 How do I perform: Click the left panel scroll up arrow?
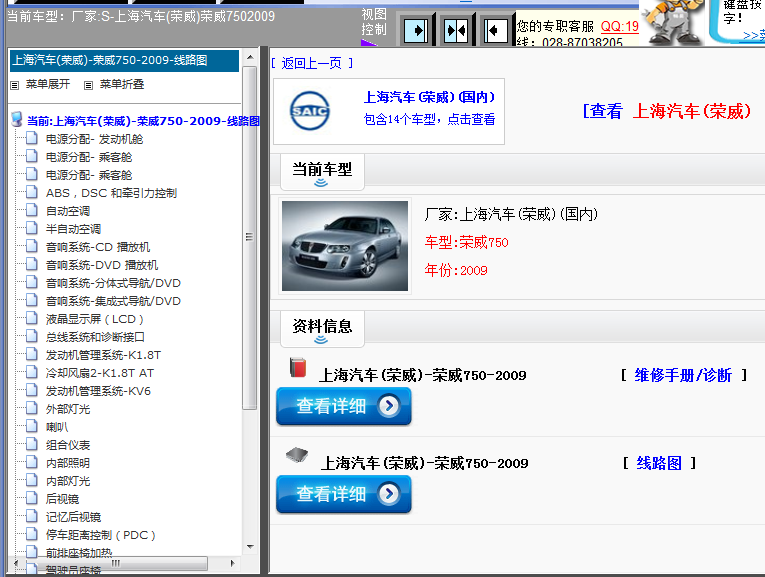point(250,57)
